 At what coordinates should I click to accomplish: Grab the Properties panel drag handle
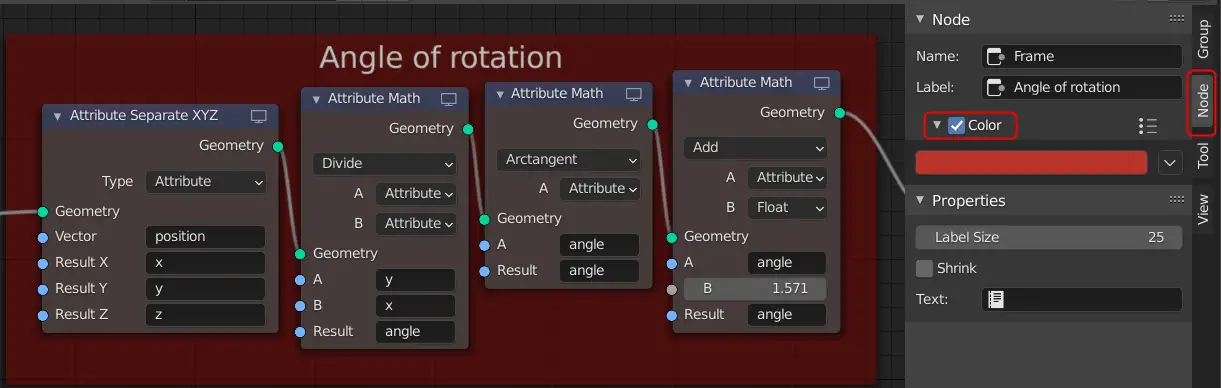[1176, 200]
